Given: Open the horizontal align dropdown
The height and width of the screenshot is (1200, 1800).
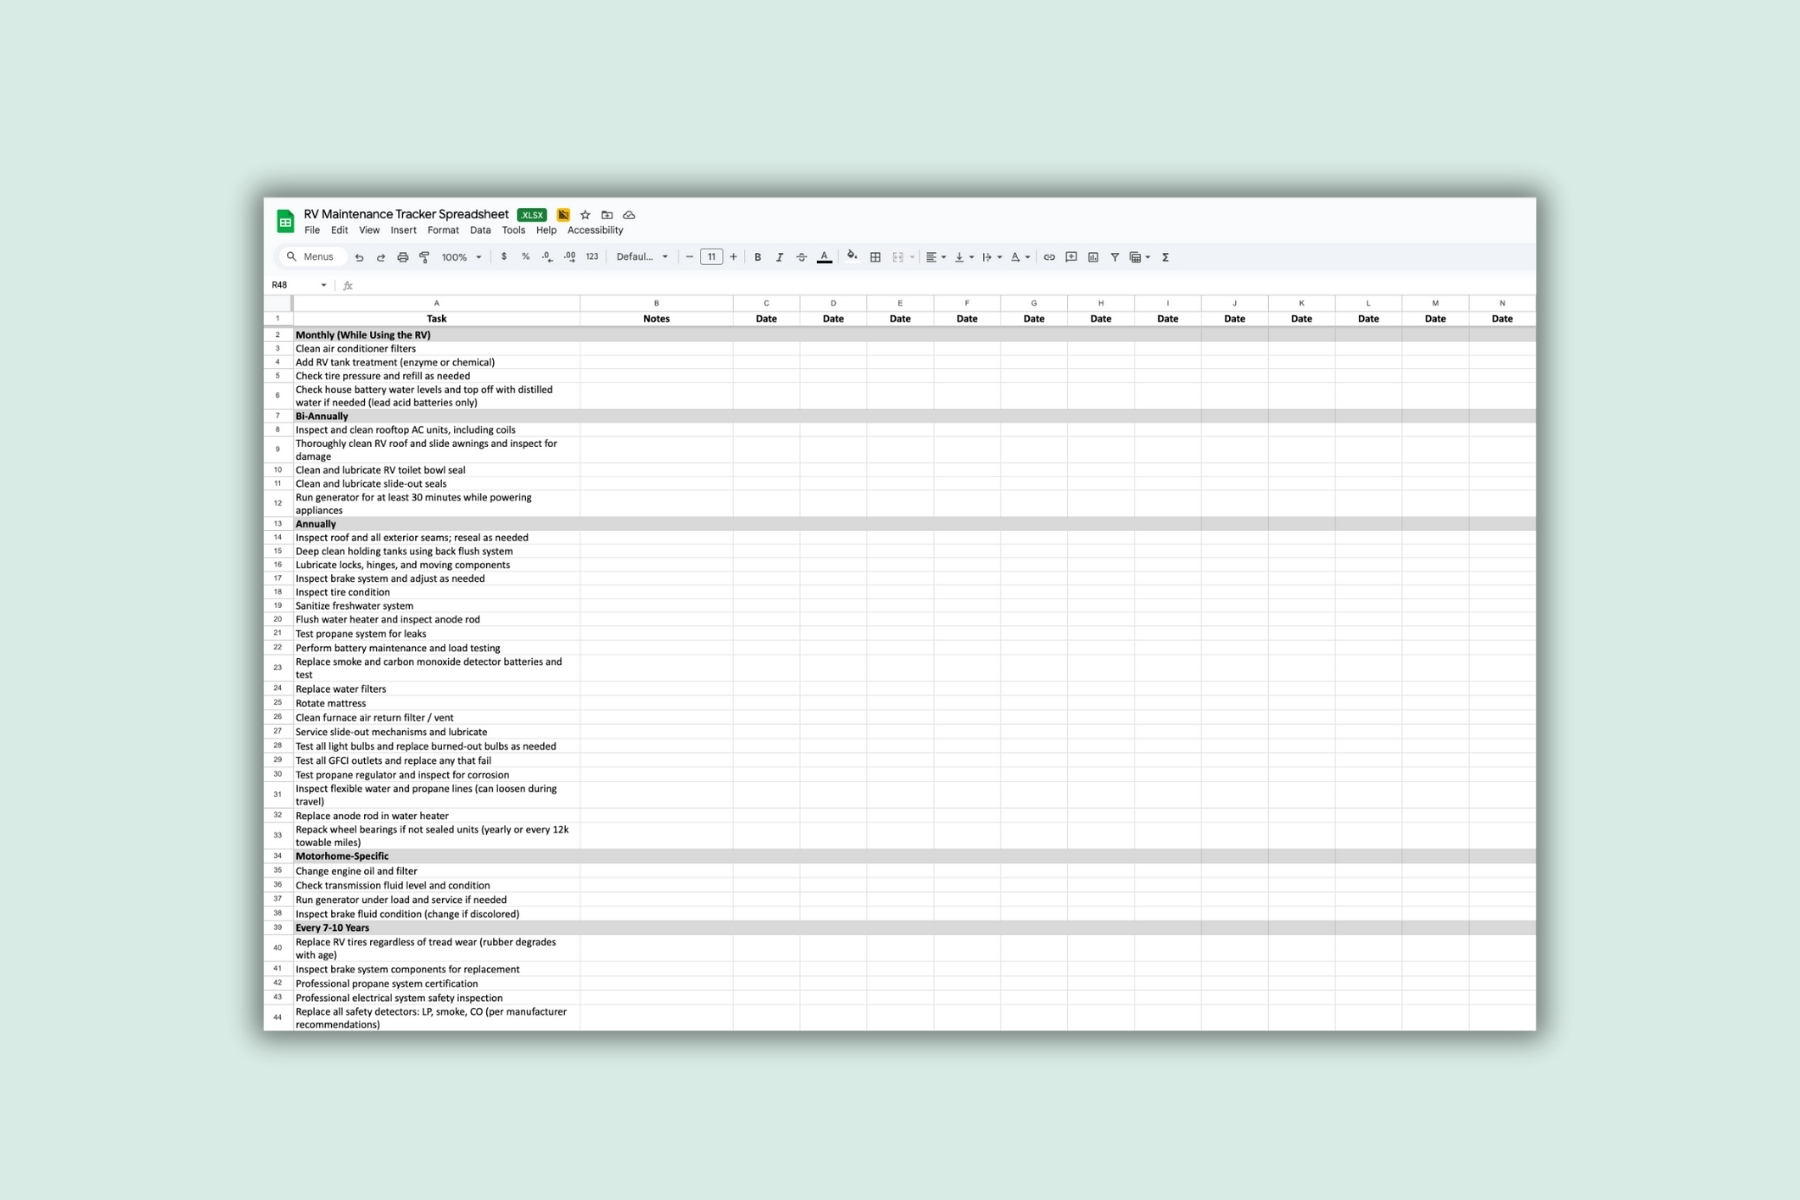Looking at the screenshot, I should tap(935, 257).
